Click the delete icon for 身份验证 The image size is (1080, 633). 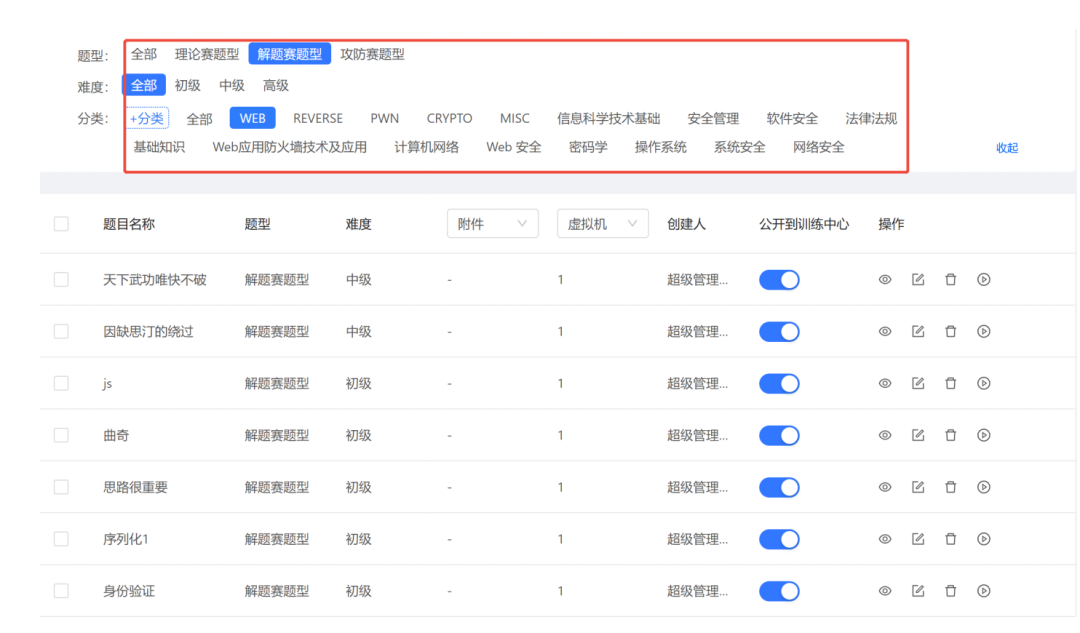(x=950, y=591)
